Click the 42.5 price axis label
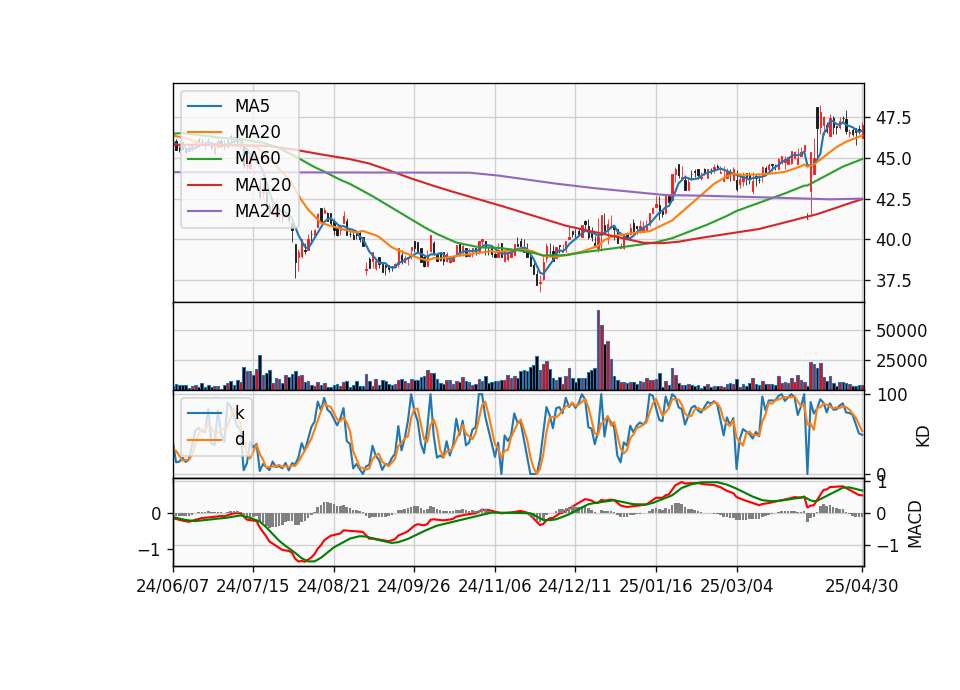This screenshot has height=690, width=960. coord(893,200)
